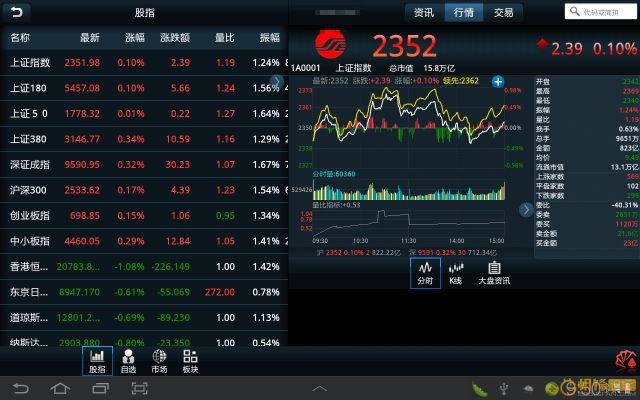Expand the system bar up-chevron
Viewport: 640px width, 400px height.
[x=320, y=389]
